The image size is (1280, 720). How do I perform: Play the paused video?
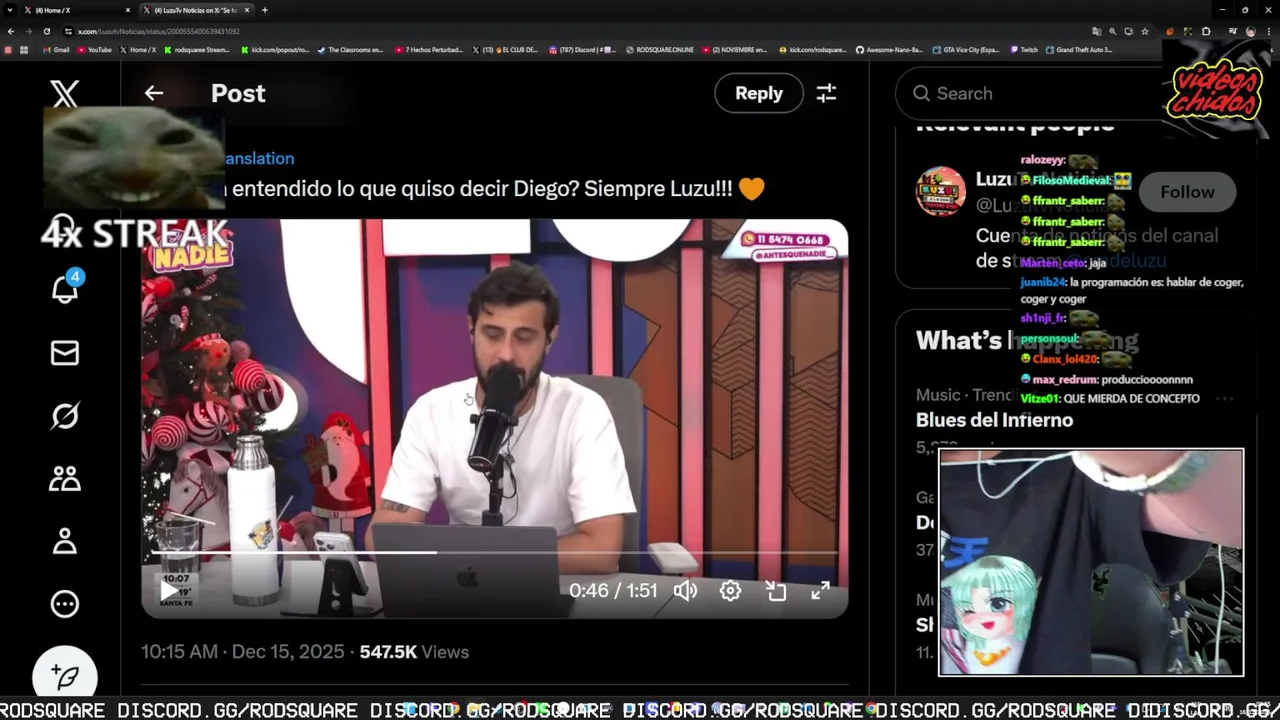(x=169, y=590)
